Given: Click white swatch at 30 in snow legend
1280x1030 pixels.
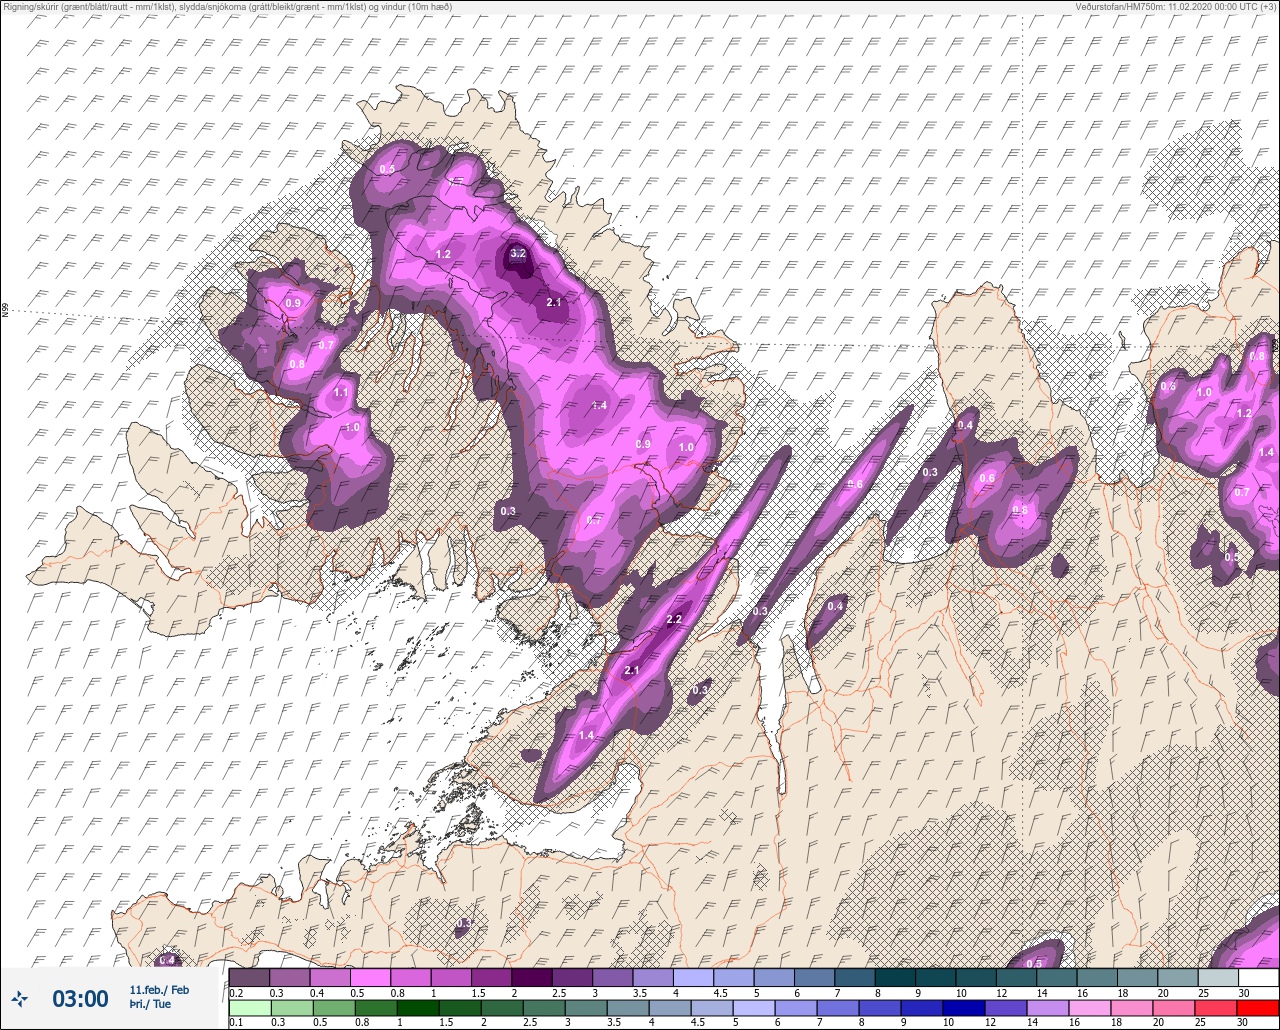Looking at the screenshot, I should pos(1258,977).
